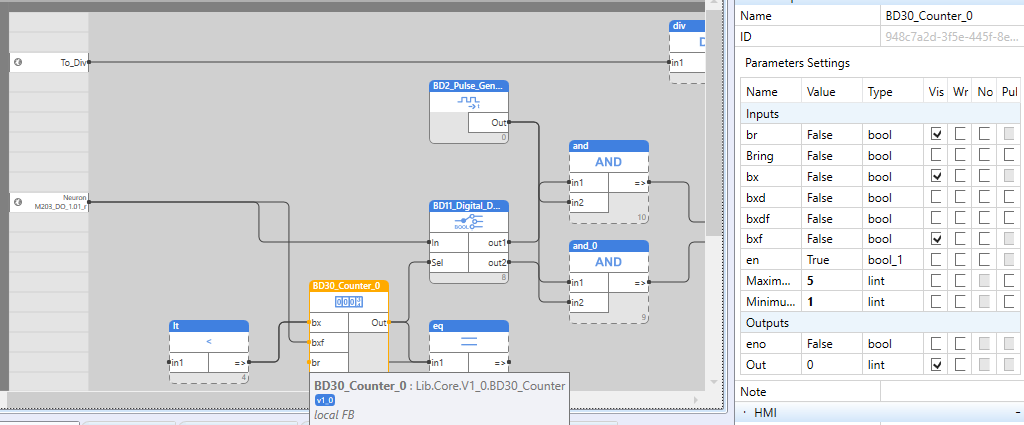Select the BD30_Counter_0 counter display icon

click(349, 302)
